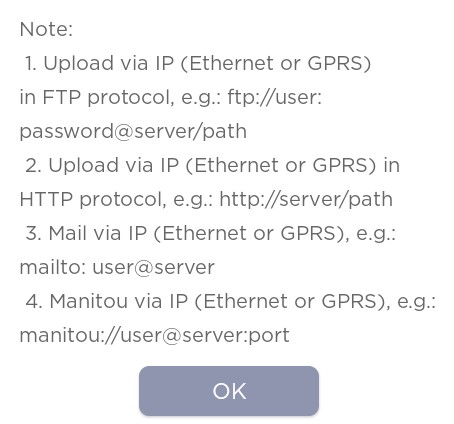
Task: Click the 'manitou://user@server:port' example text
Action: [x=154, y=336]
